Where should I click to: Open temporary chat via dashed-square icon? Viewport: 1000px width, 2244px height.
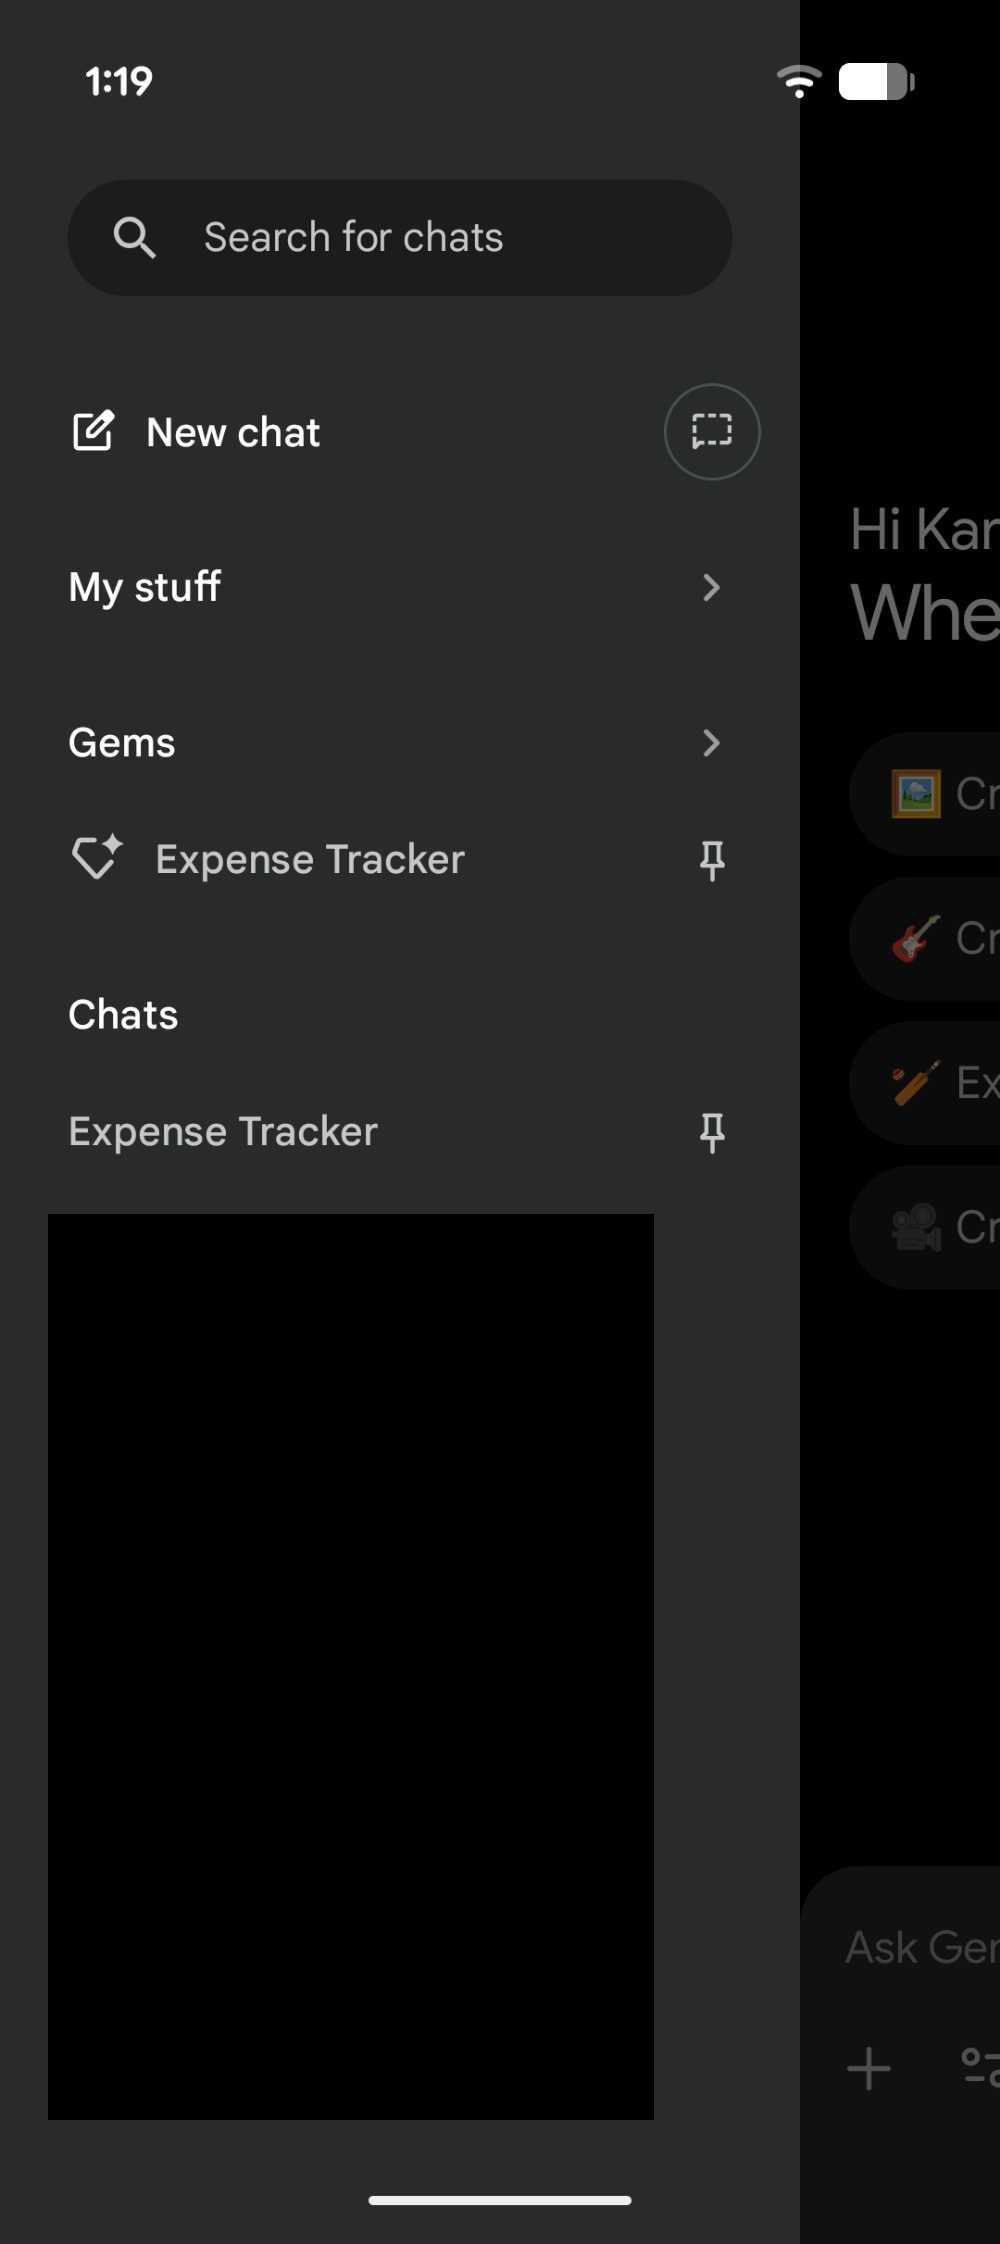coord(711,431)
